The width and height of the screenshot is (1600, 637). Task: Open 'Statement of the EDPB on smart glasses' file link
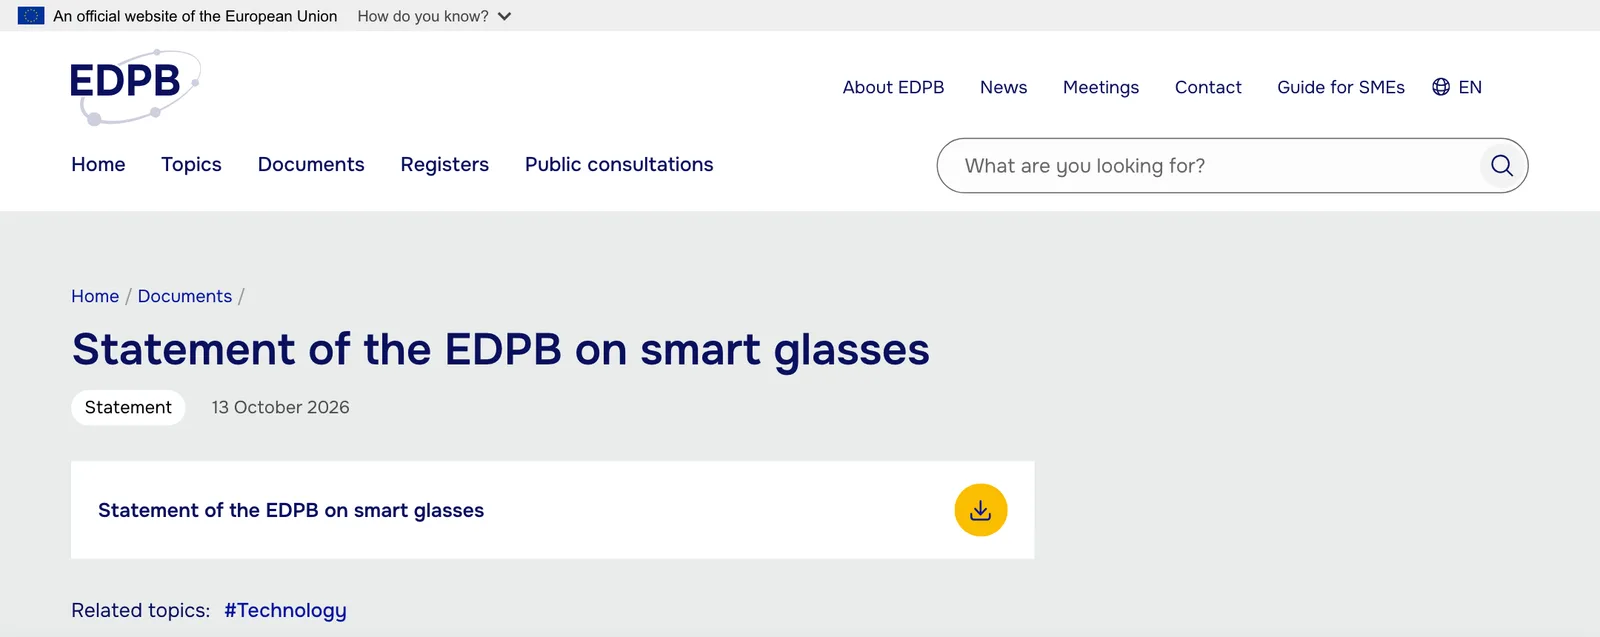[291, 510]
